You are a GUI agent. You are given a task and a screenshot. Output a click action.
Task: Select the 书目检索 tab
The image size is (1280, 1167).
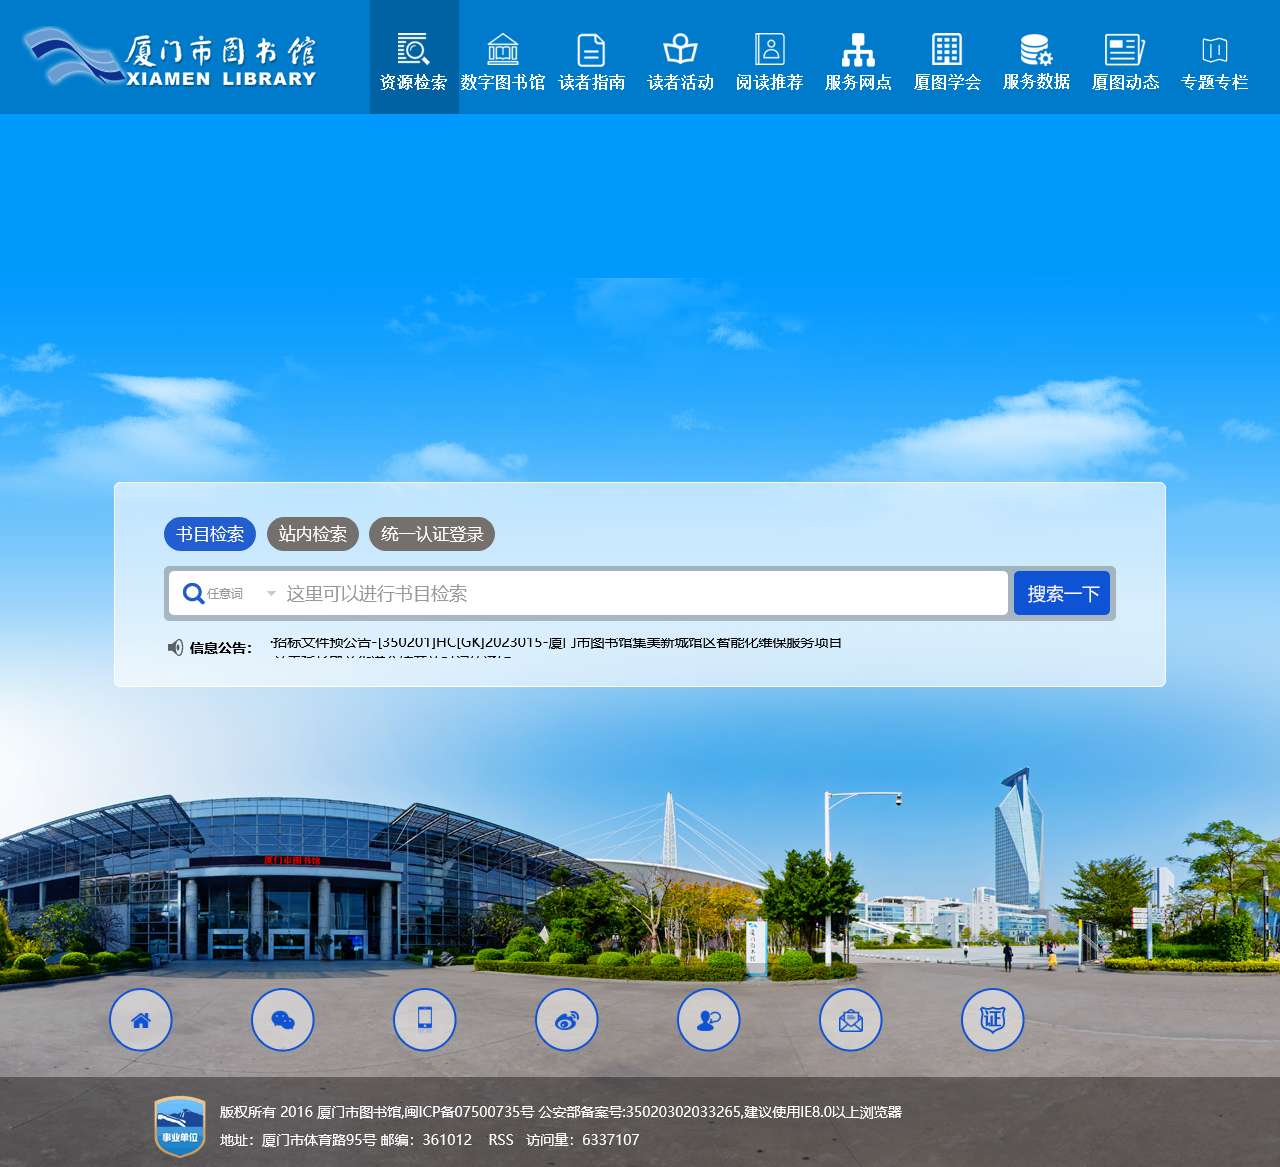(x=210, y=534)
